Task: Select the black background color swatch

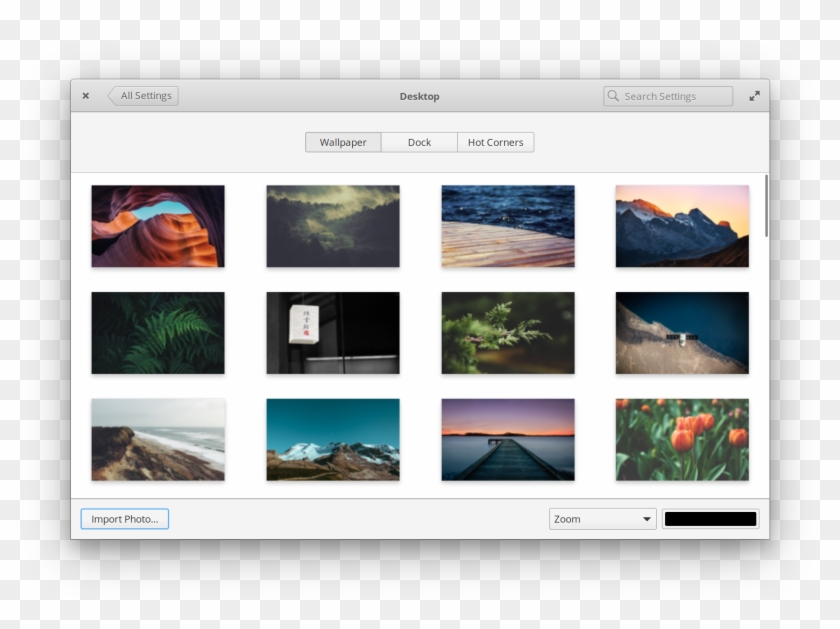Action: [x=710, y=518]
